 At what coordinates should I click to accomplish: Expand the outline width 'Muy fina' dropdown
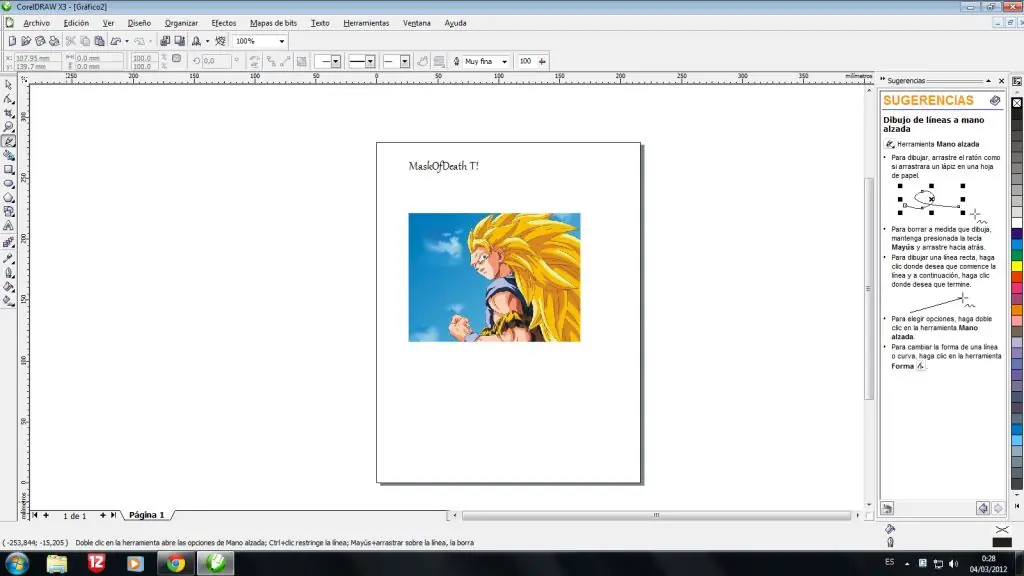[504, 62]
